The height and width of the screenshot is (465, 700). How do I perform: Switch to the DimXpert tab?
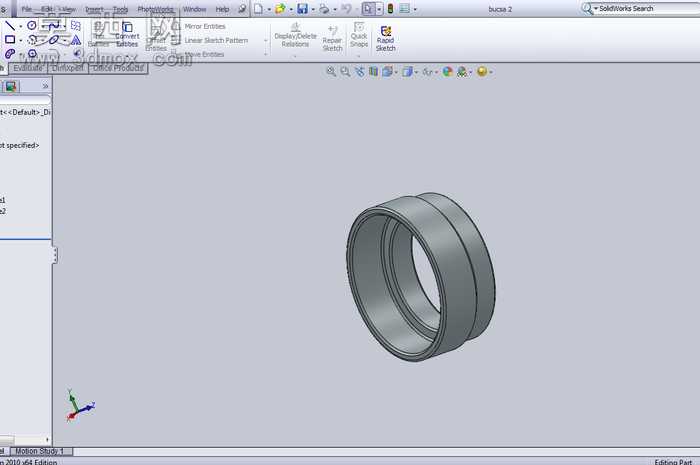pos(68,68)
